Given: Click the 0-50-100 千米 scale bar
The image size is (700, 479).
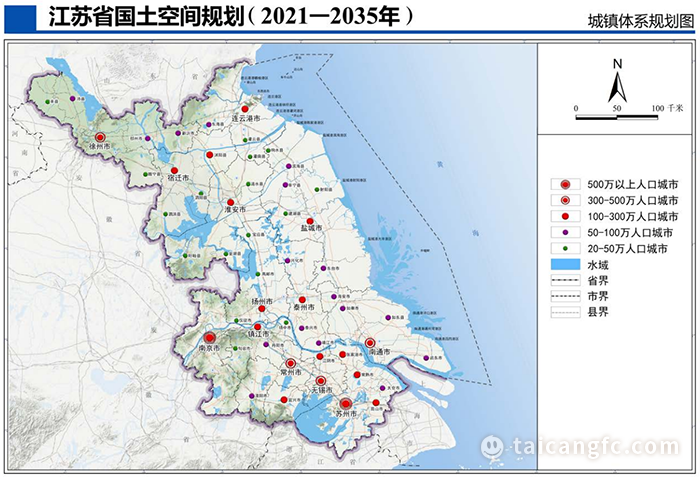Looking at the screenshot, I should click(617, 117).
